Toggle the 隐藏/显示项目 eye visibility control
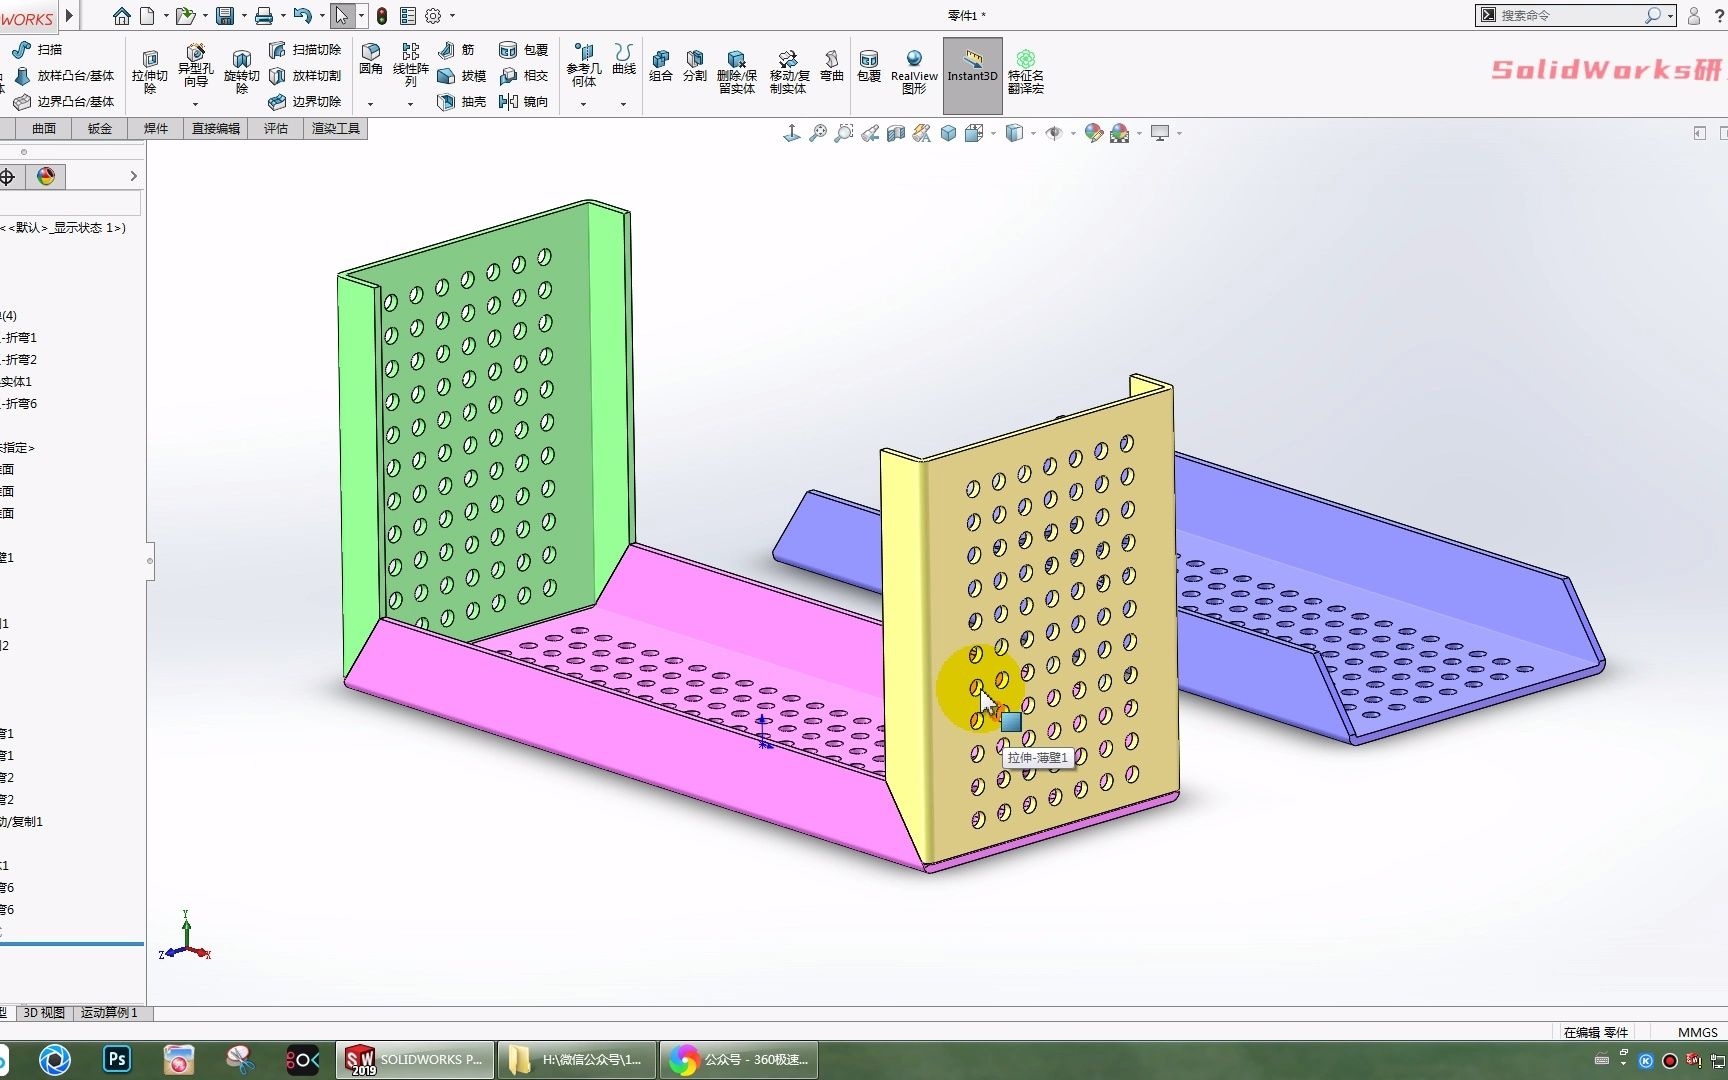The image size is (1728, 1080). pyautogui.click(x=1054, y=133)
